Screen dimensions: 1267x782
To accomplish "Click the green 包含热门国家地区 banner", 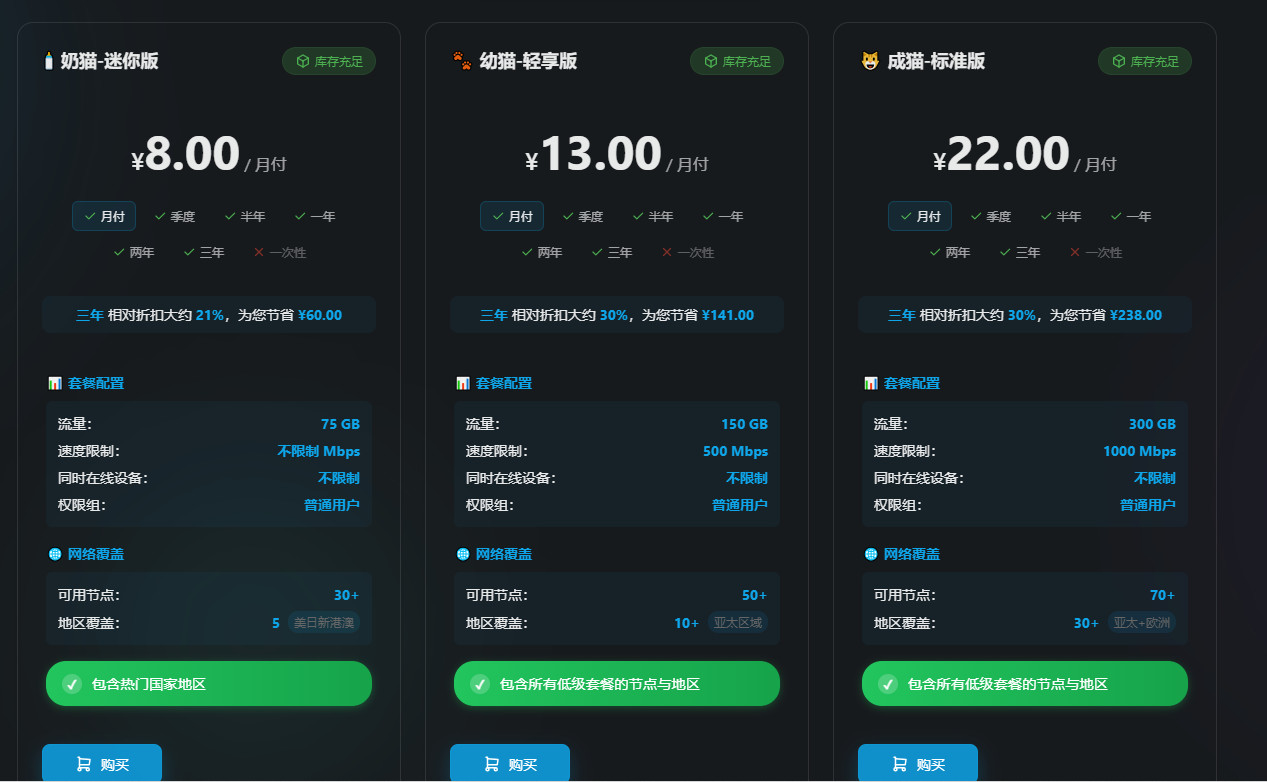I will pos(208,683).
